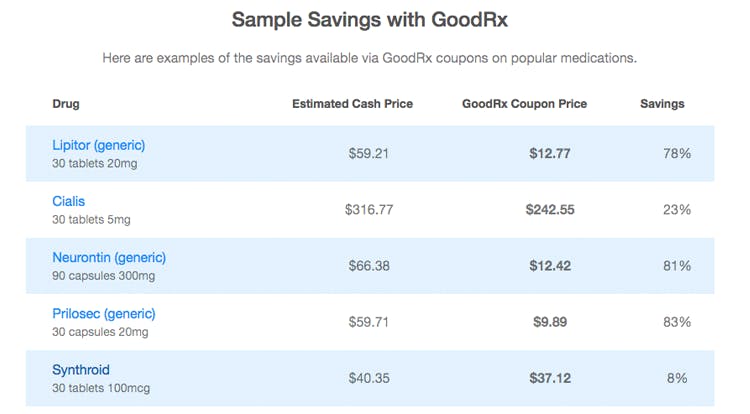Open the Synthroid drug link
The image size is (750, 414).
click(x=81, y=370)
